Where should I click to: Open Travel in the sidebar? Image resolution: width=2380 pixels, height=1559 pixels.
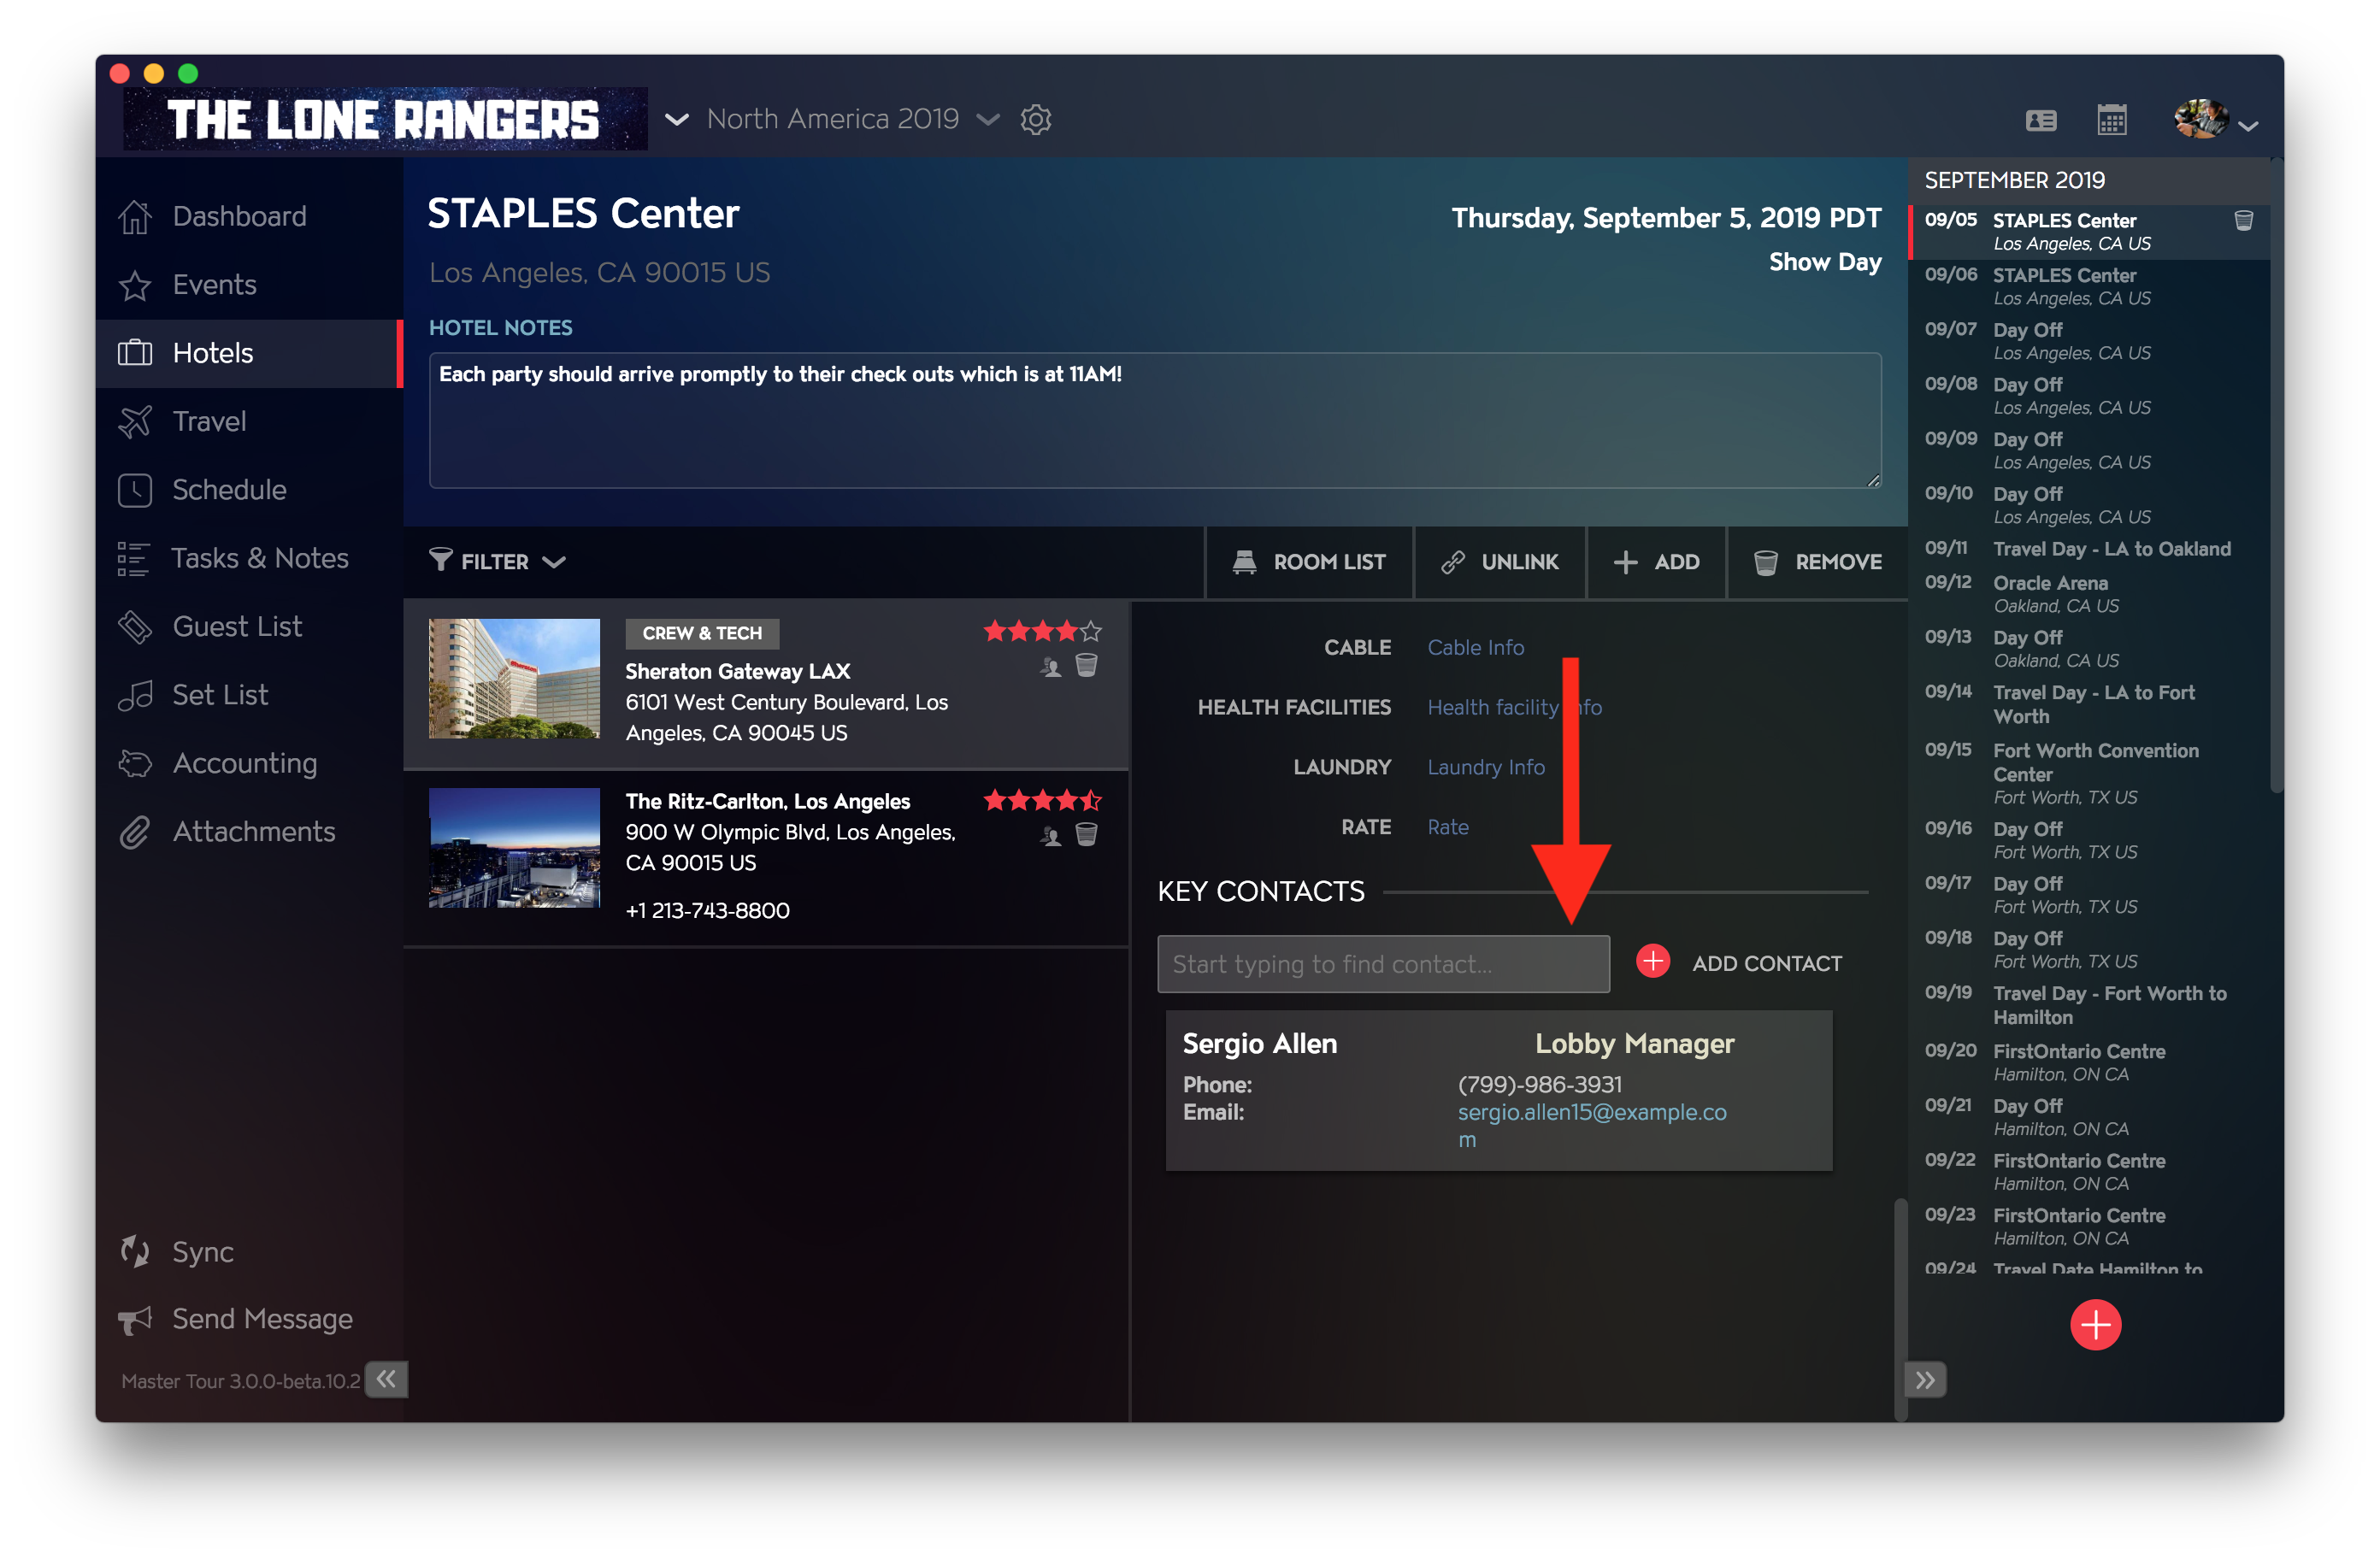209,421
